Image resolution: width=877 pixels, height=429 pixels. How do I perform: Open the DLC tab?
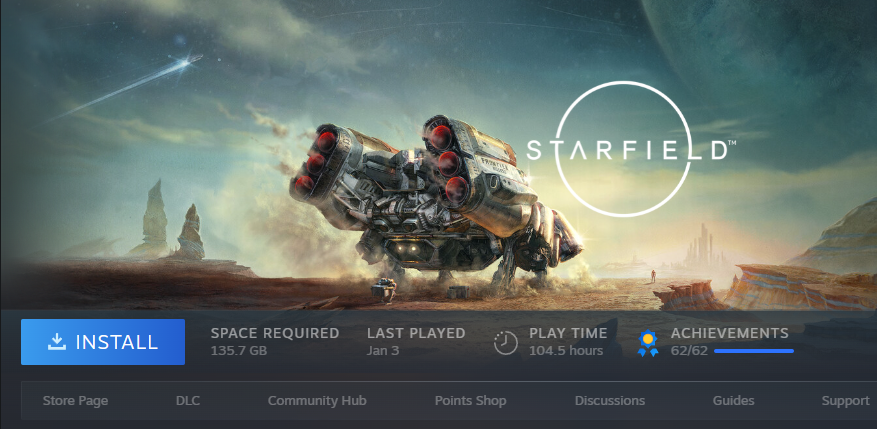click(x=188, y=400)
